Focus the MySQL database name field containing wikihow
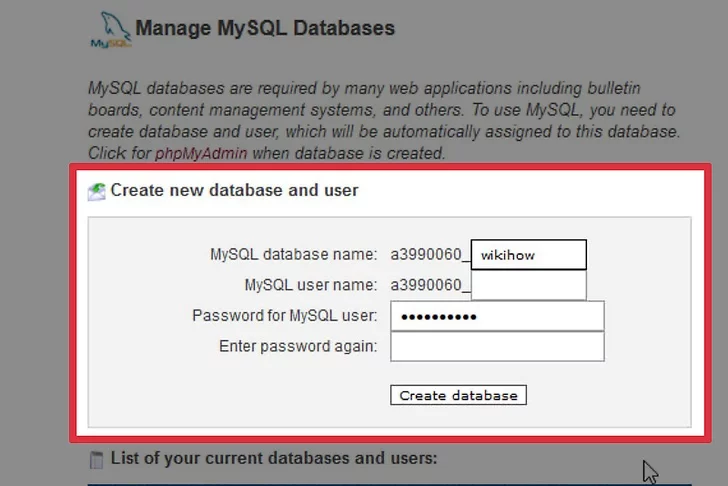Image resolution: width=728 pixels, height=486 pixels. point(528,255)
